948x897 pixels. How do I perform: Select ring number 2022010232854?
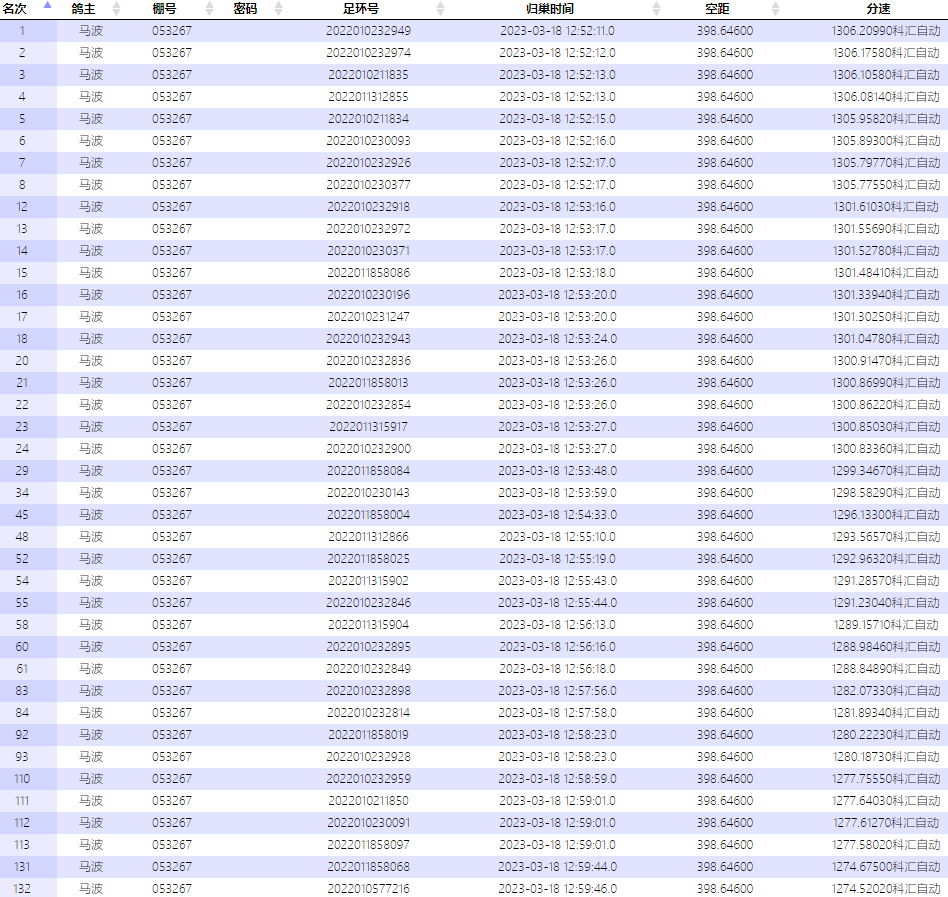368,405
